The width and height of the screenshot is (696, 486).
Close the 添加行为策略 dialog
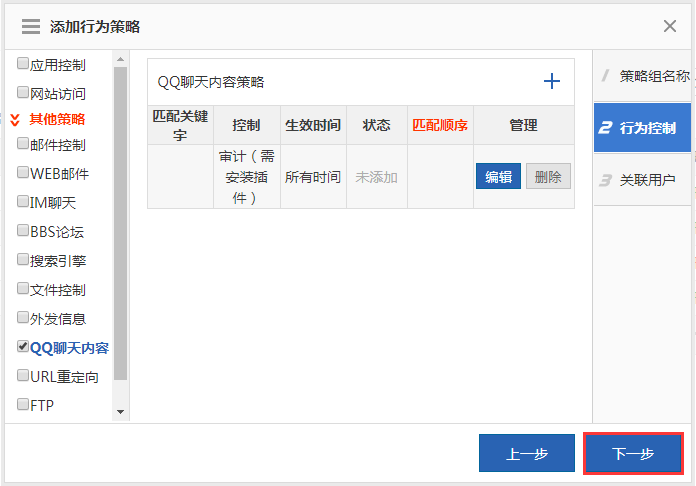coord(670,26)
